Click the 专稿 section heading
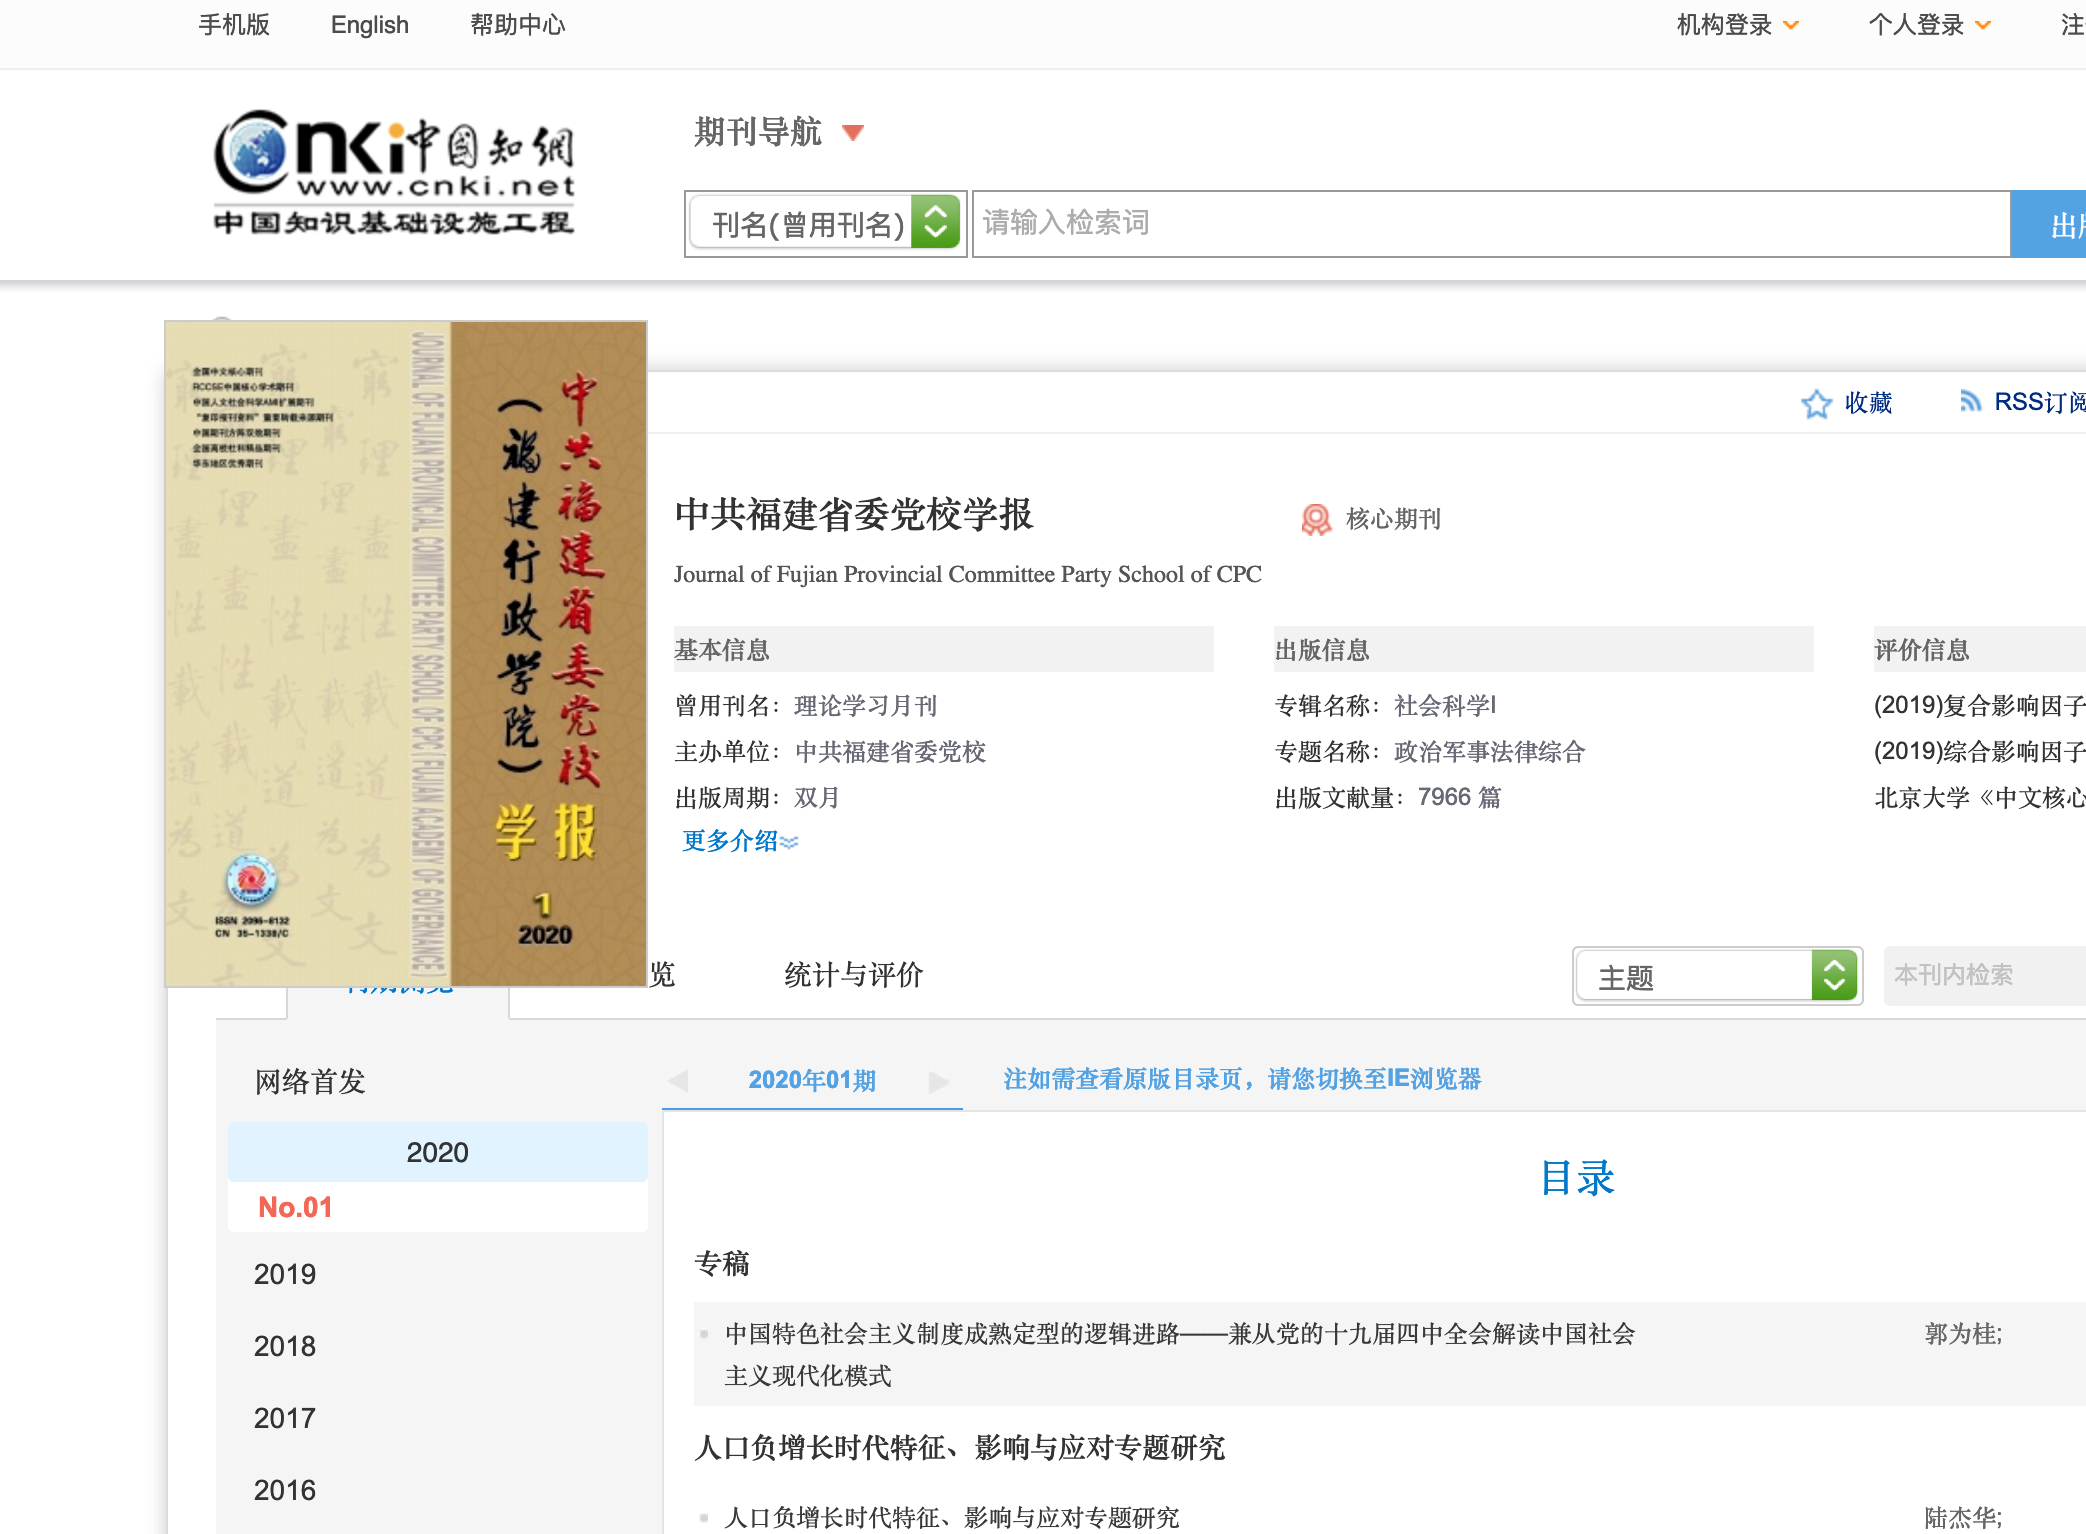2086x1534 pixels. pos(722,1264)
